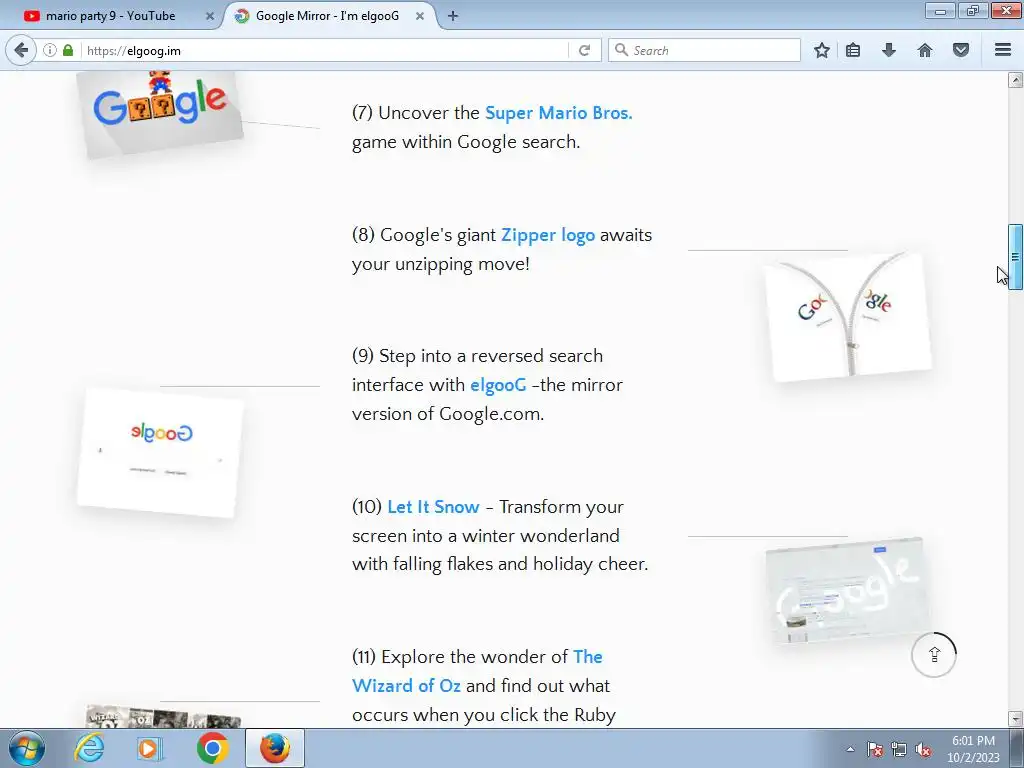Show site information icon in address bar

click(50, 50)
